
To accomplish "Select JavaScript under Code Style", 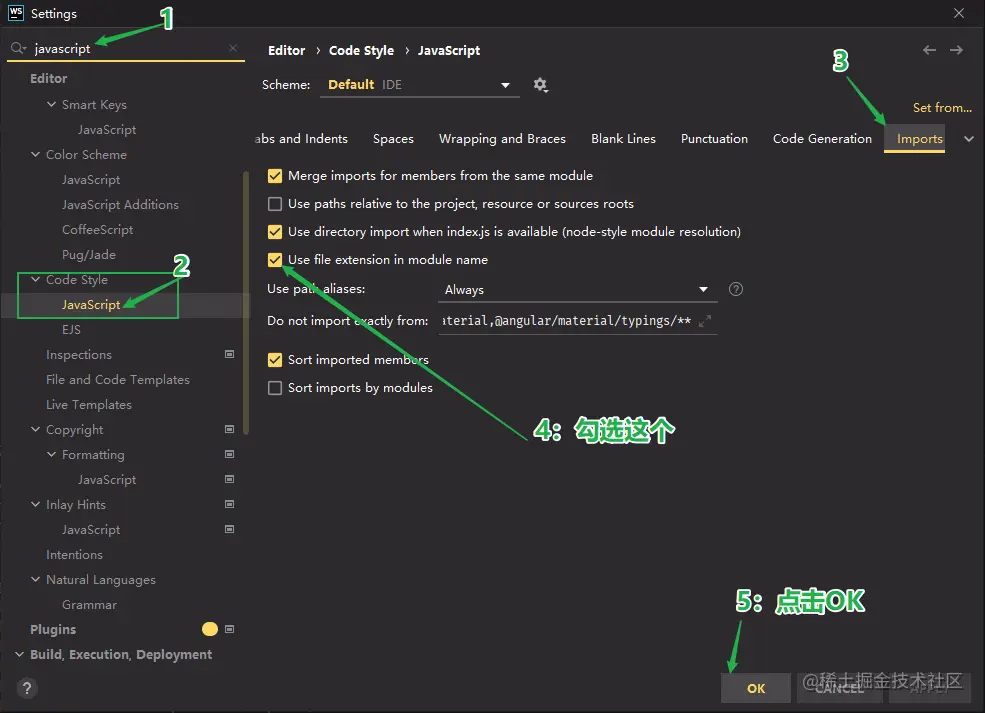I will (90, 305).
